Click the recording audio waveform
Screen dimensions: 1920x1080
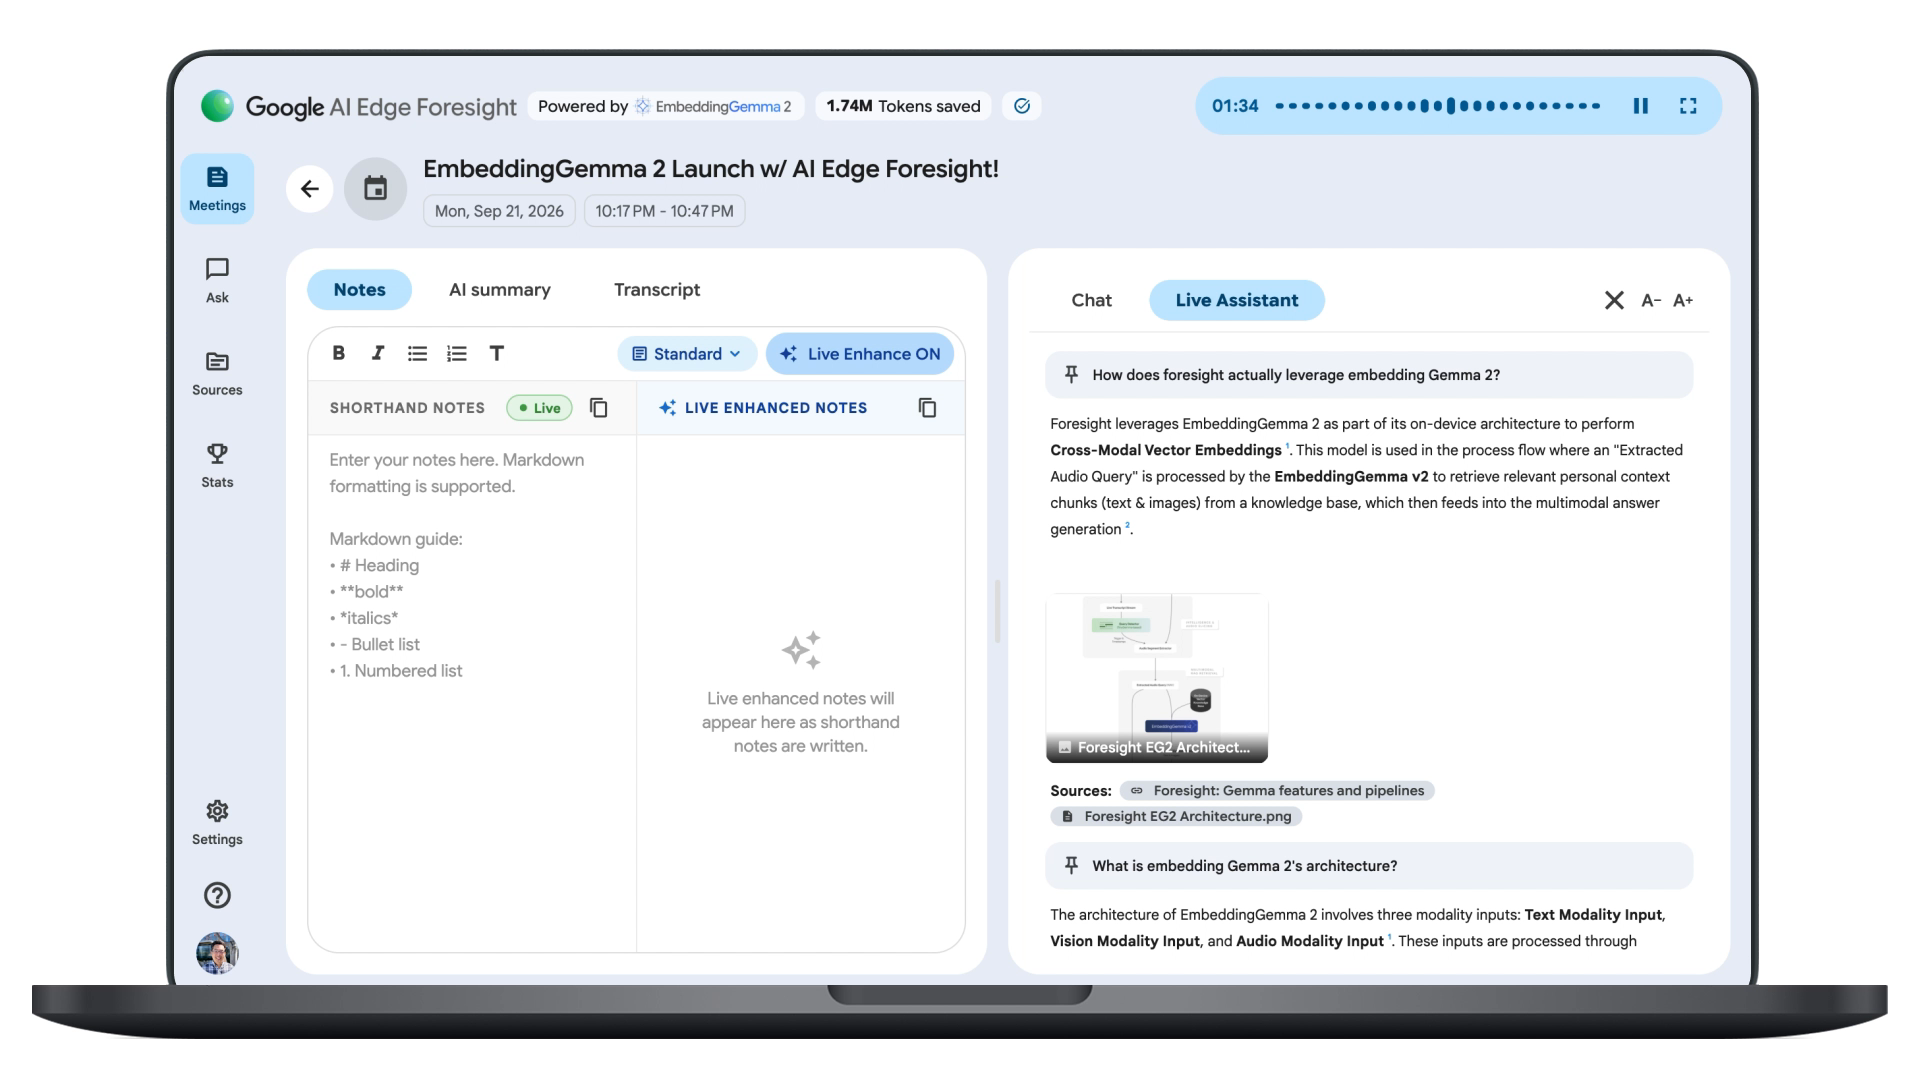1437,106
